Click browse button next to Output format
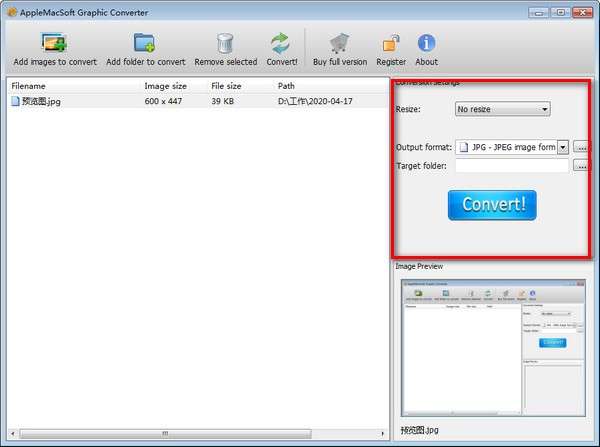Image resolution: width=600 pixels, height=447 pixels. click(x=581, y=147)
